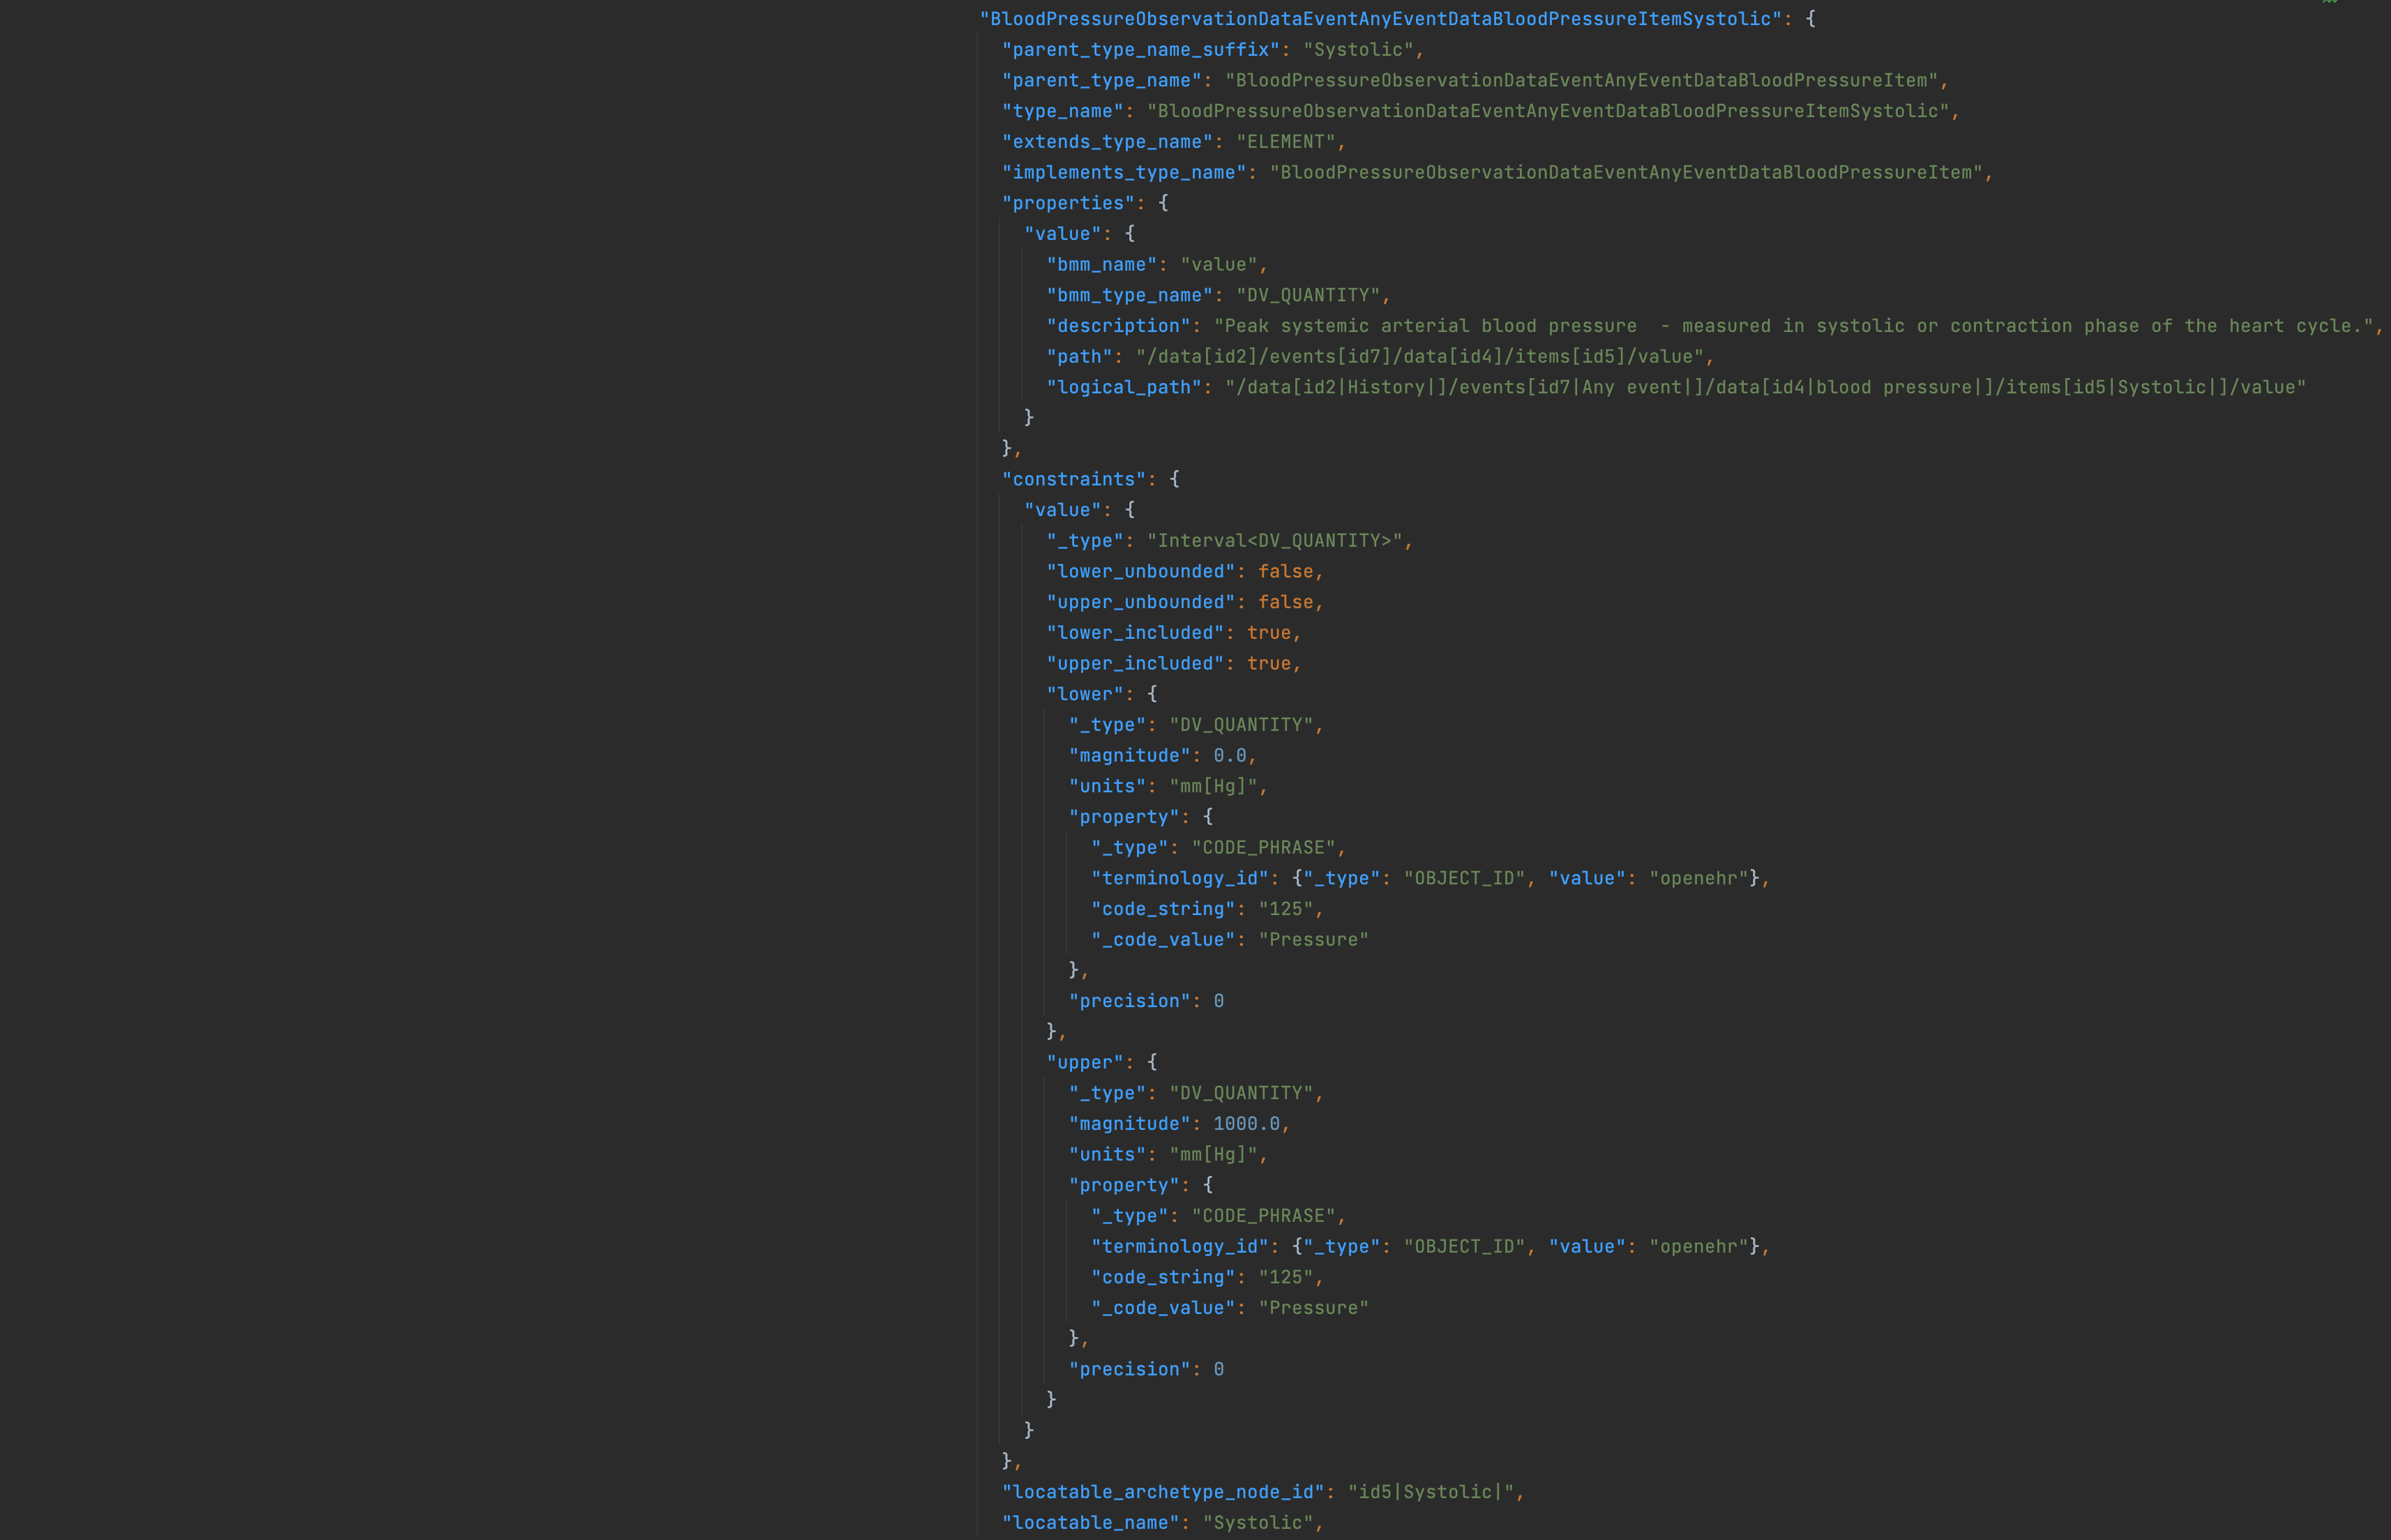Click the "path" key
This screenshot has height=1540, width=2391.
pos(1080,357)
